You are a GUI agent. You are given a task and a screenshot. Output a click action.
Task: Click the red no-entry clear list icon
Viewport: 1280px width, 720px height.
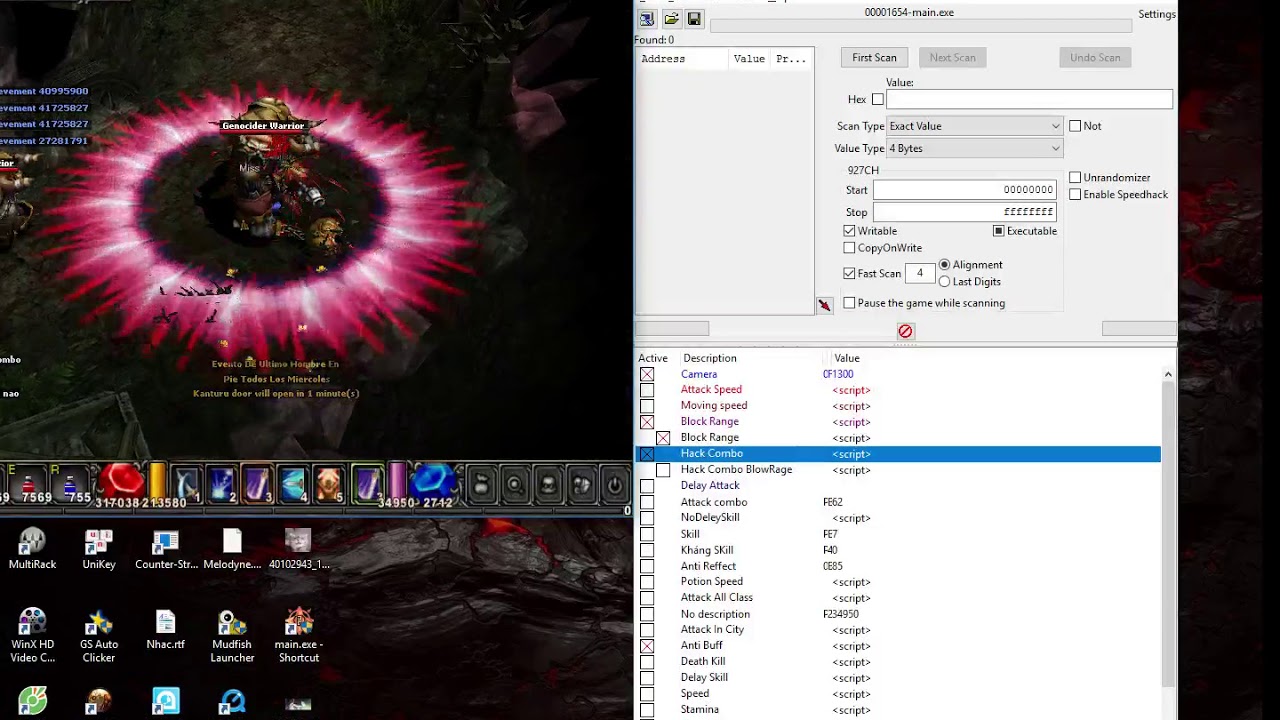tap(905, 331)
